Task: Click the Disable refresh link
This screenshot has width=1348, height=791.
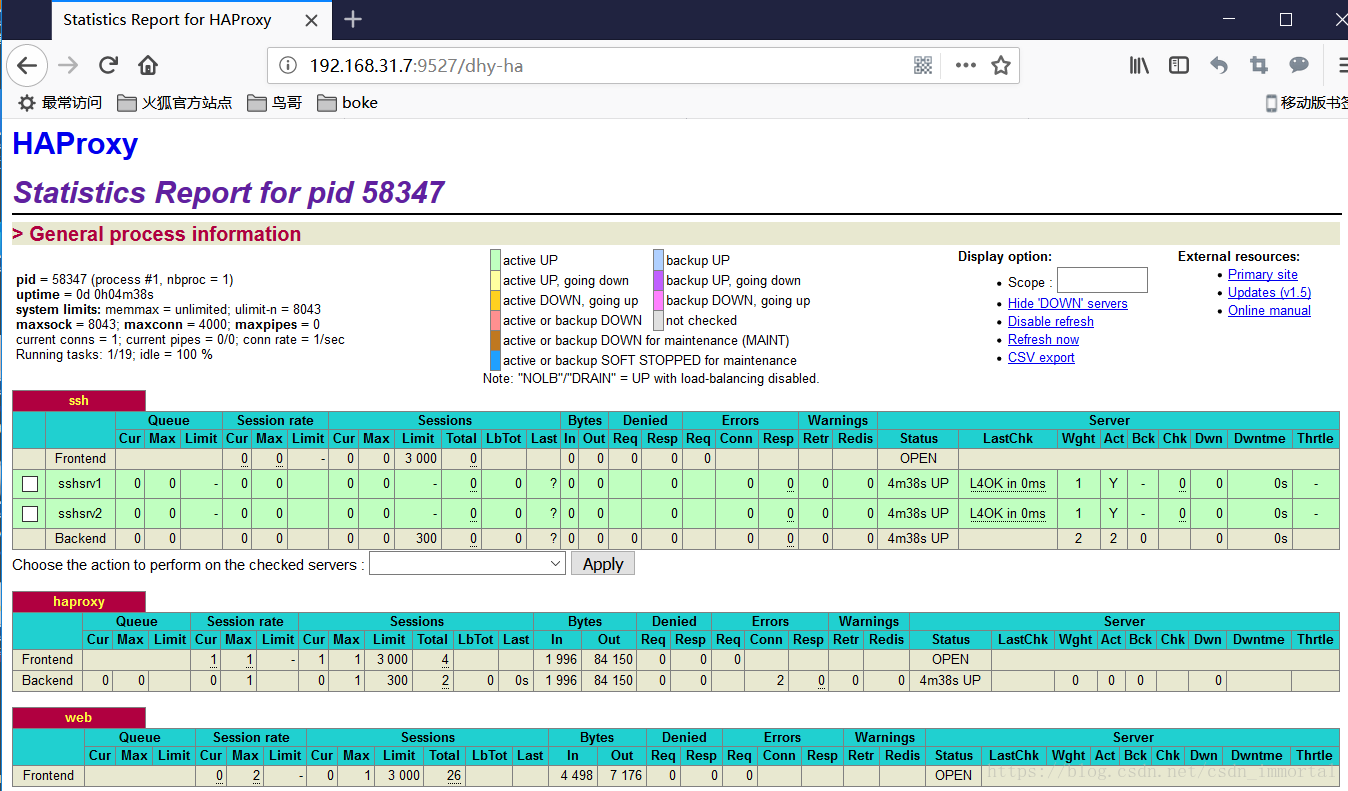Action: [x=1050, y=322]
